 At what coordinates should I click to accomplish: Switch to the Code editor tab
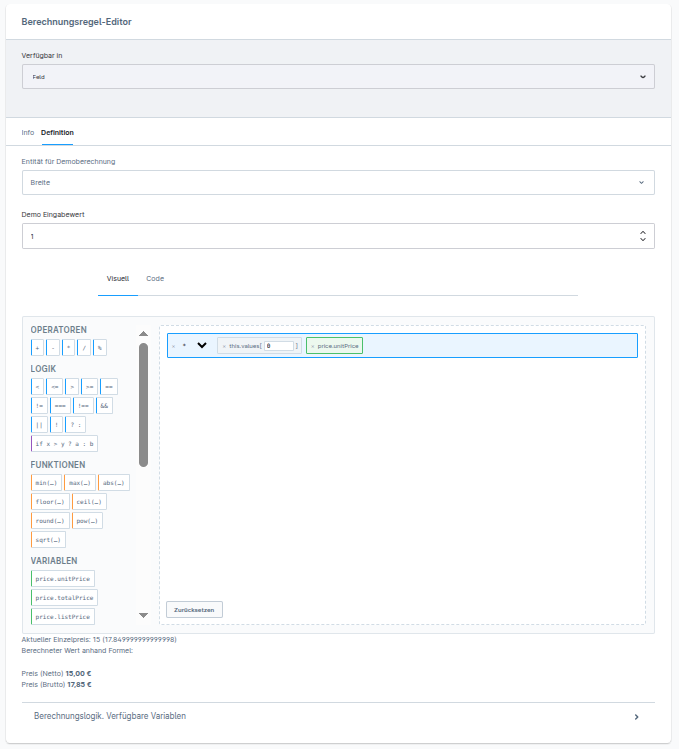(x=155, y=278)
